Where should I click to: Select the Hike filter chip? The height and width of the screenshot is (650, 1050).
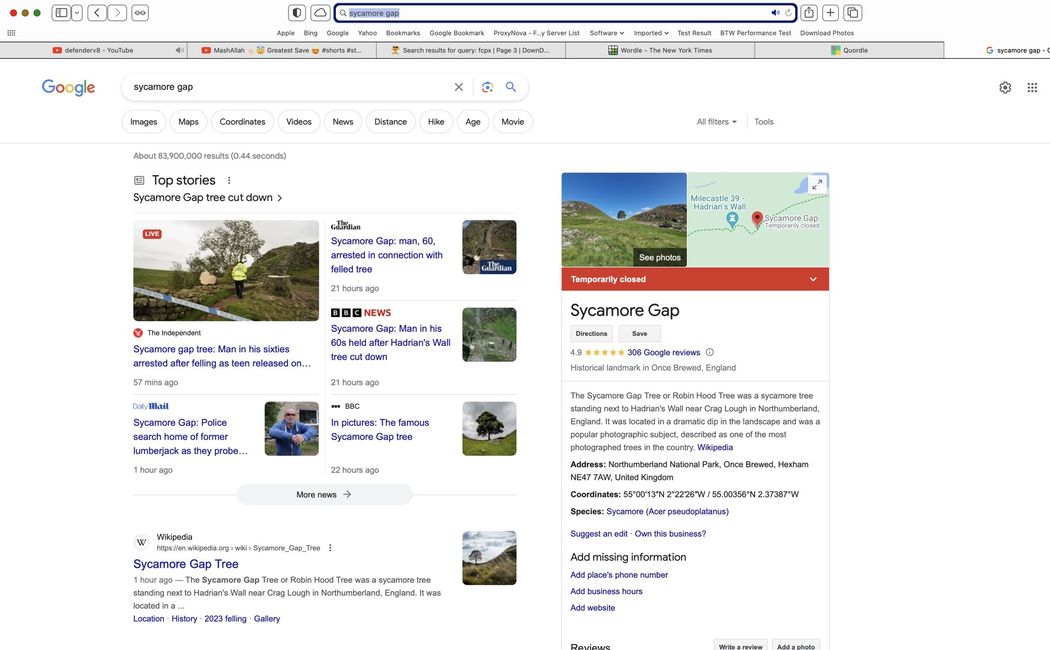click(x=436, y=122)
